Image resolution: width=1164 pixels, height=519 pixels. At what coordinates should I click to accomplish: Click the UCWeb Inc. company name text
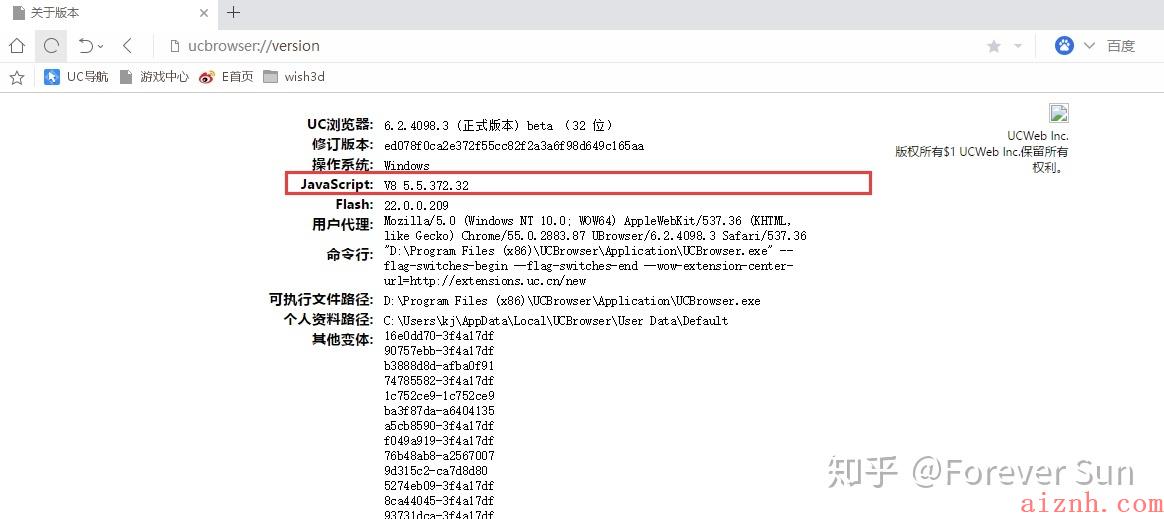point(1037,136)
